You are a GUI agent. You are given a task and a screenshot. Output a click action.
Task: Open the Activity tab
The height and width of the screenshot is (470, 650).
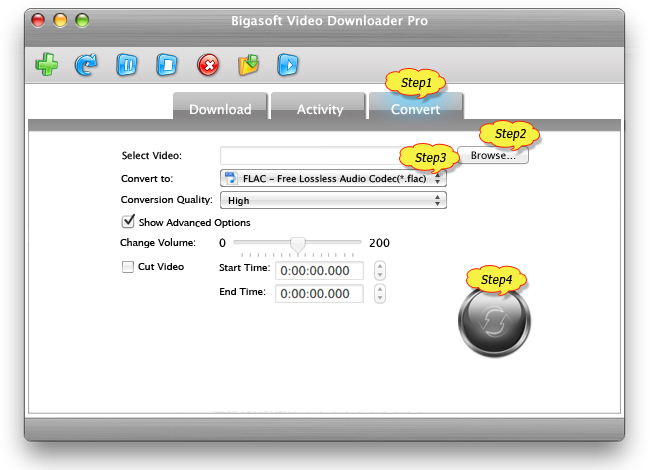click(320, 107)
